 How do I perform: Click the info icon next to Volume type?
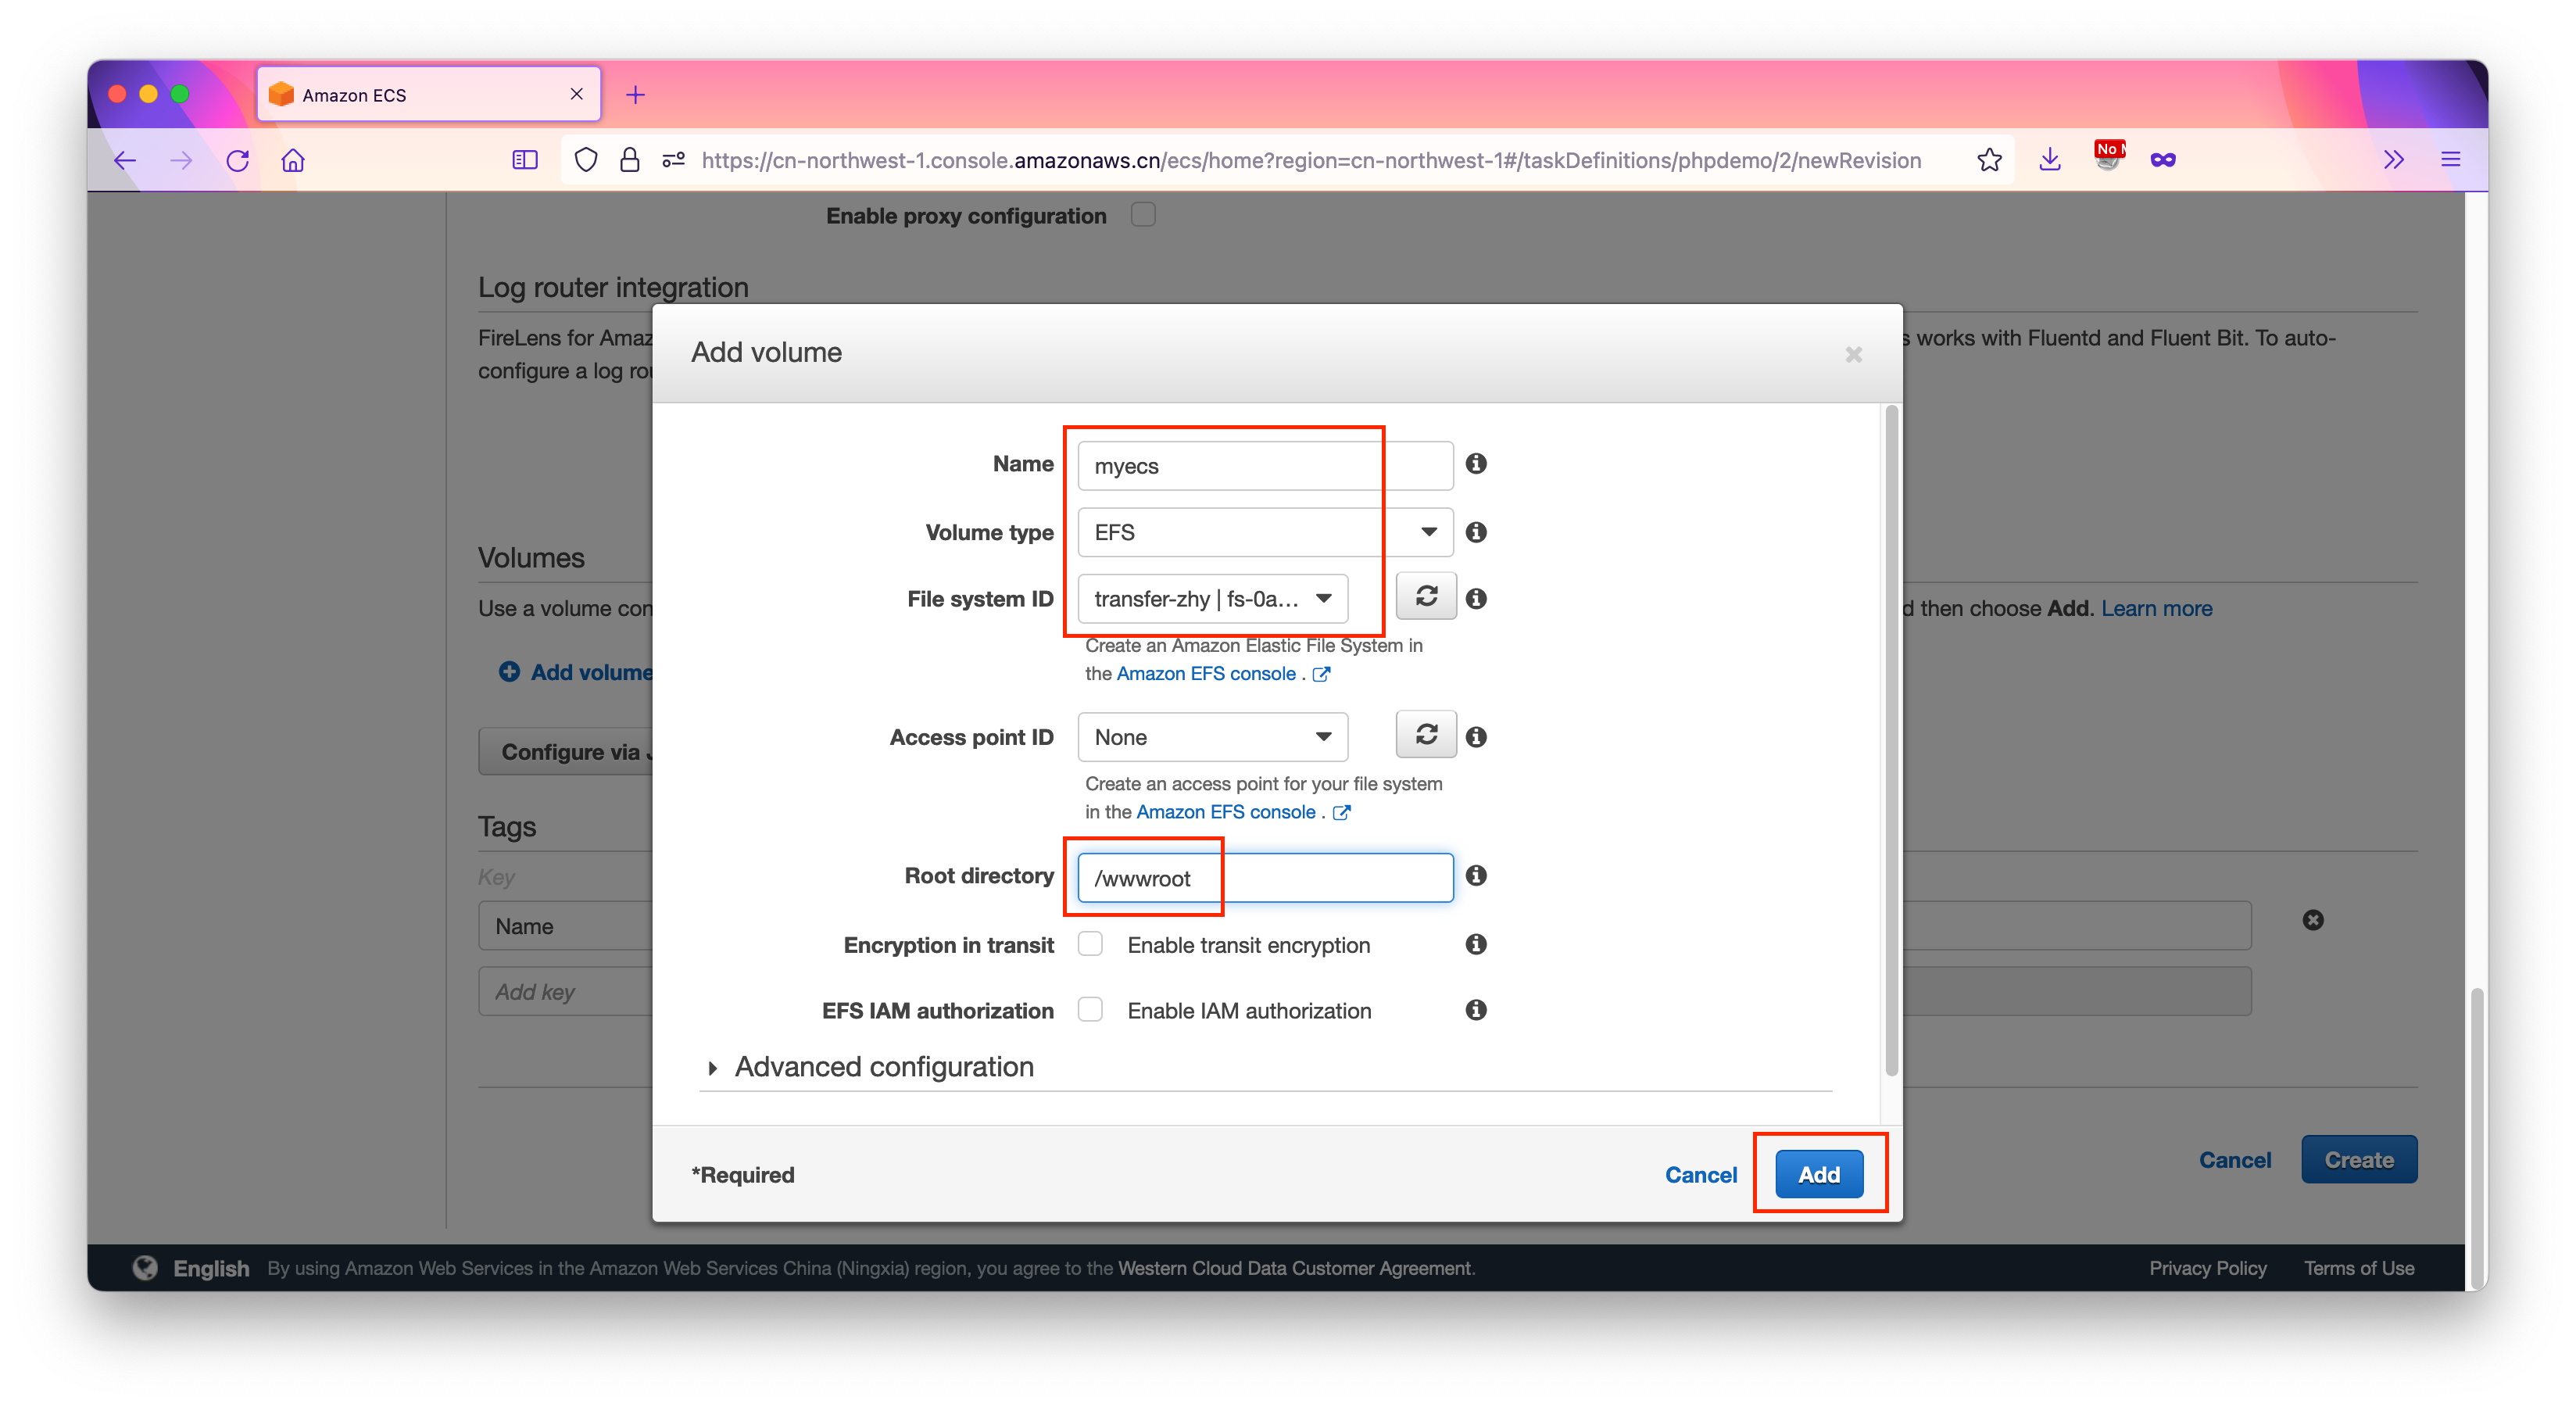(1476, 532)
